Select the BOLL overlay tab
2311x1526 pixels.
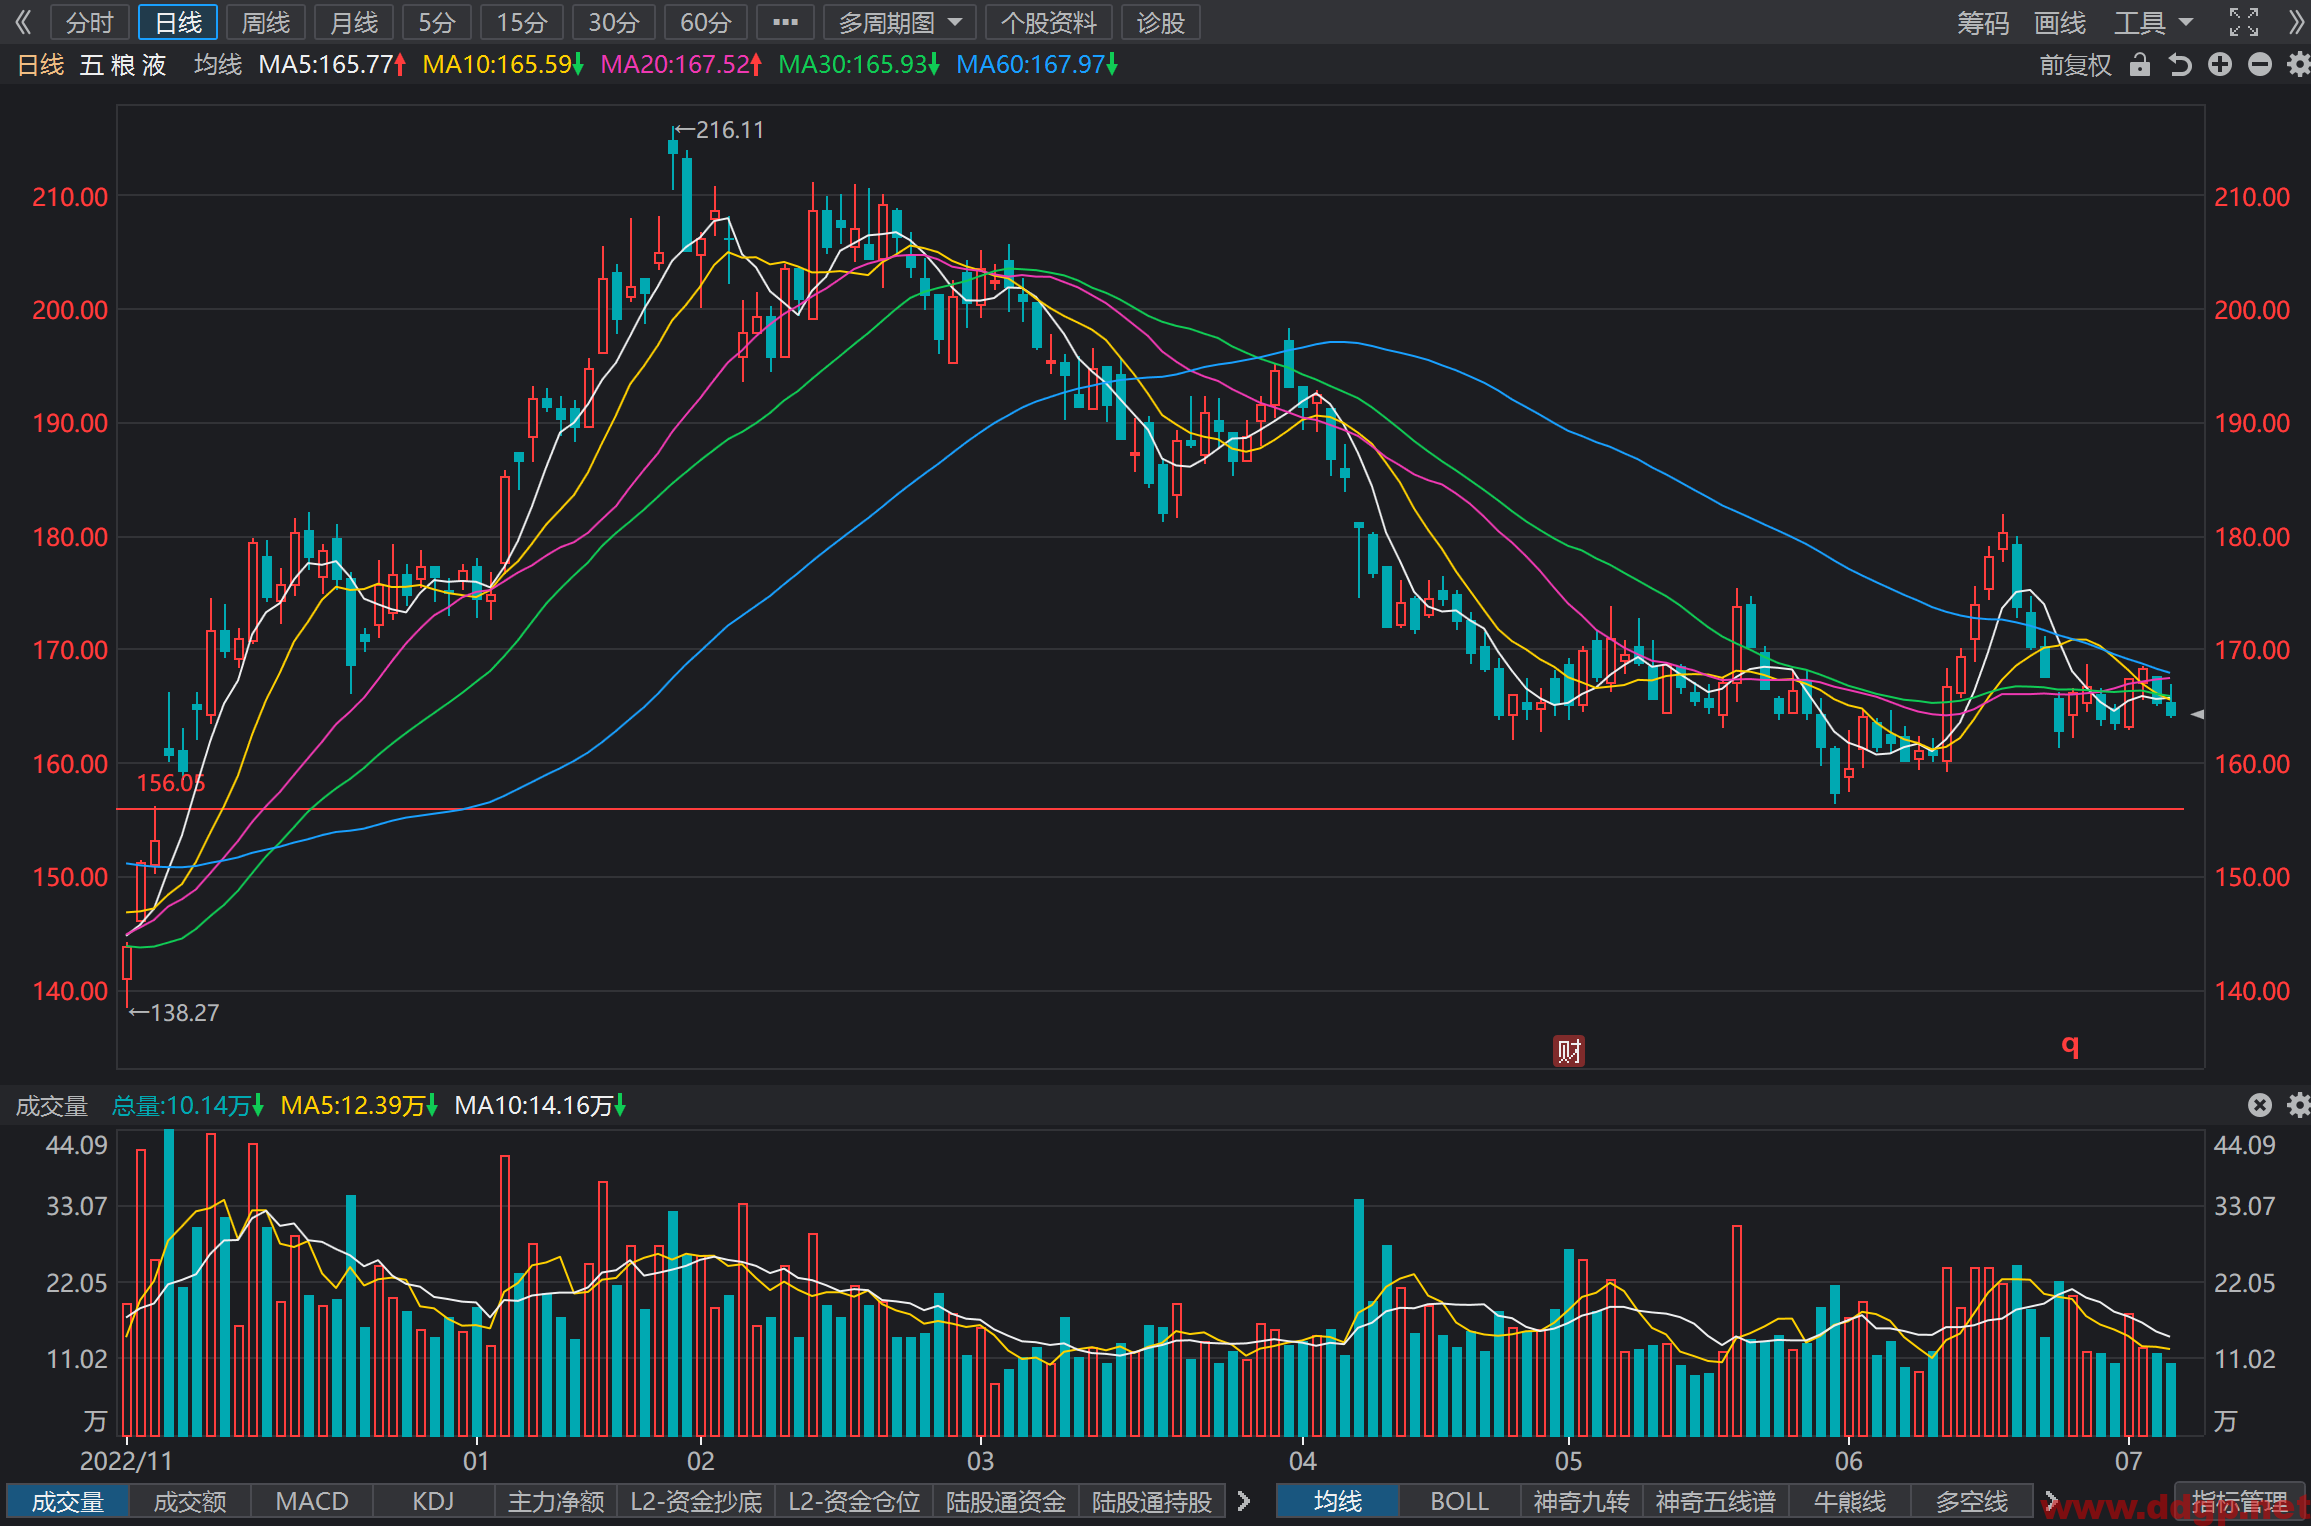pyautogui.click(x=1459, y=1501)
